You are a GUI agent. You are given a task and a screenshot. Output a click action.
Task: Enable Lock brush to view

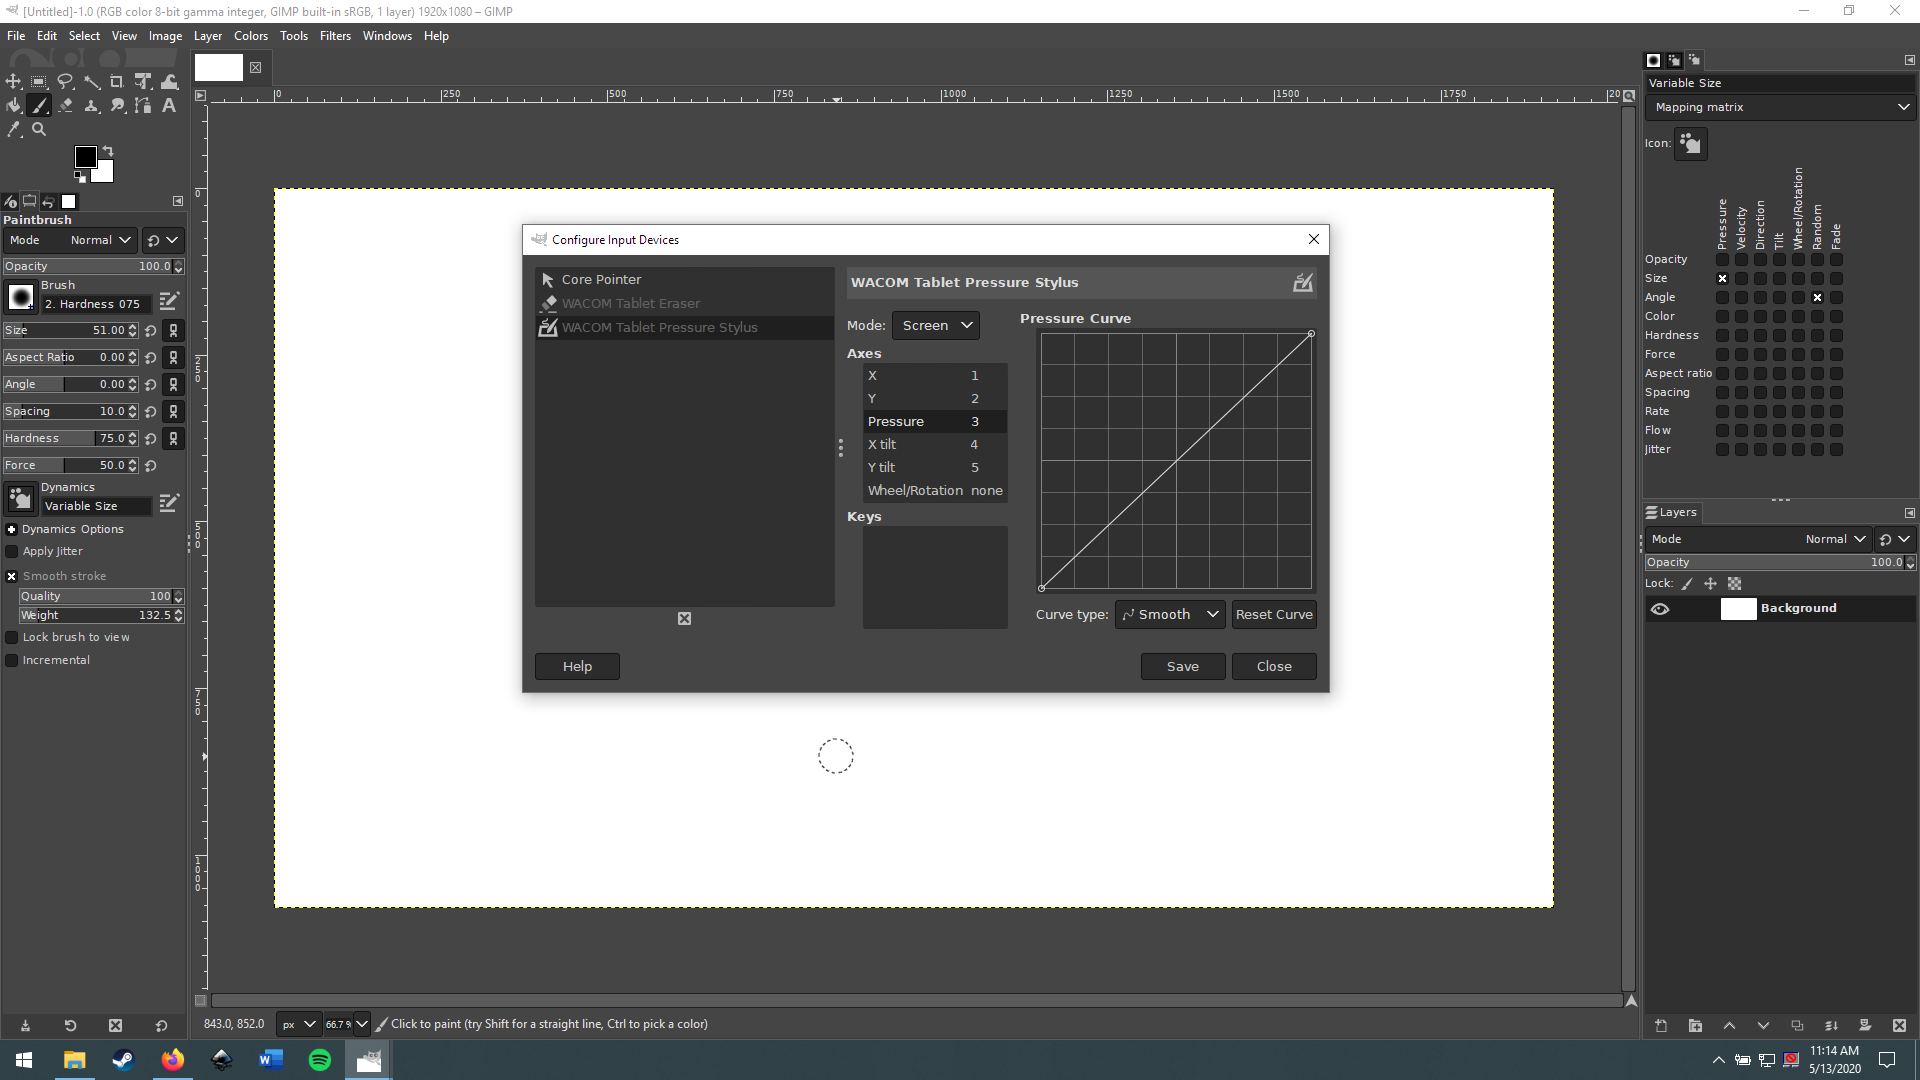click(12, 638)
